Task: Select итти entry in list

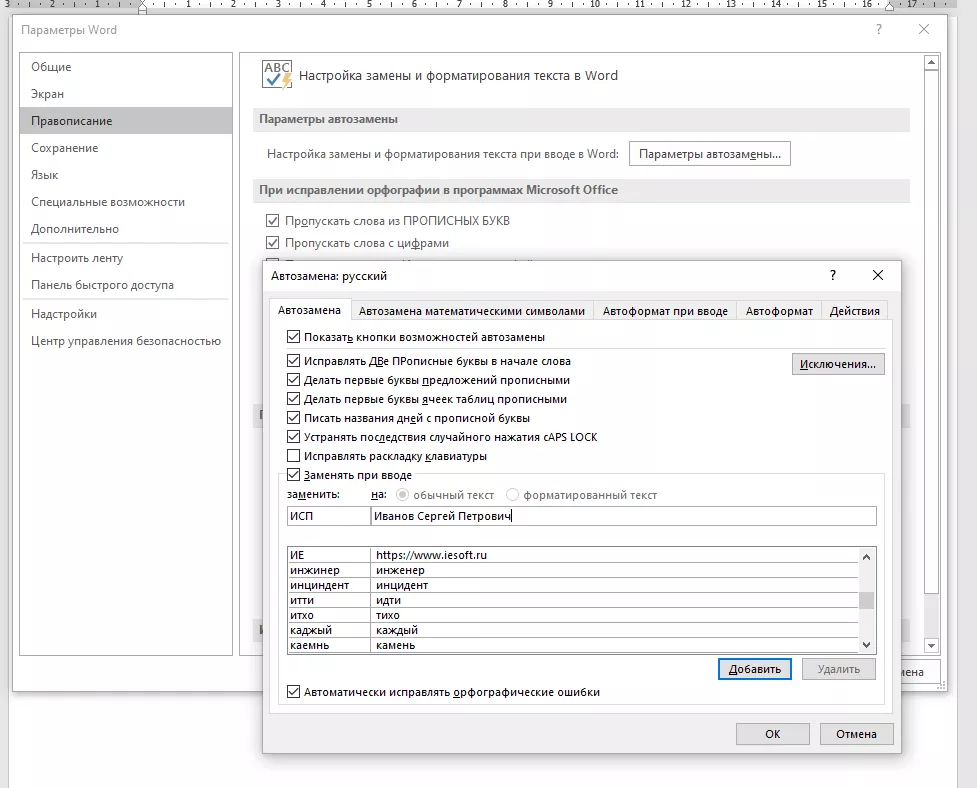Action: (573, 600)
